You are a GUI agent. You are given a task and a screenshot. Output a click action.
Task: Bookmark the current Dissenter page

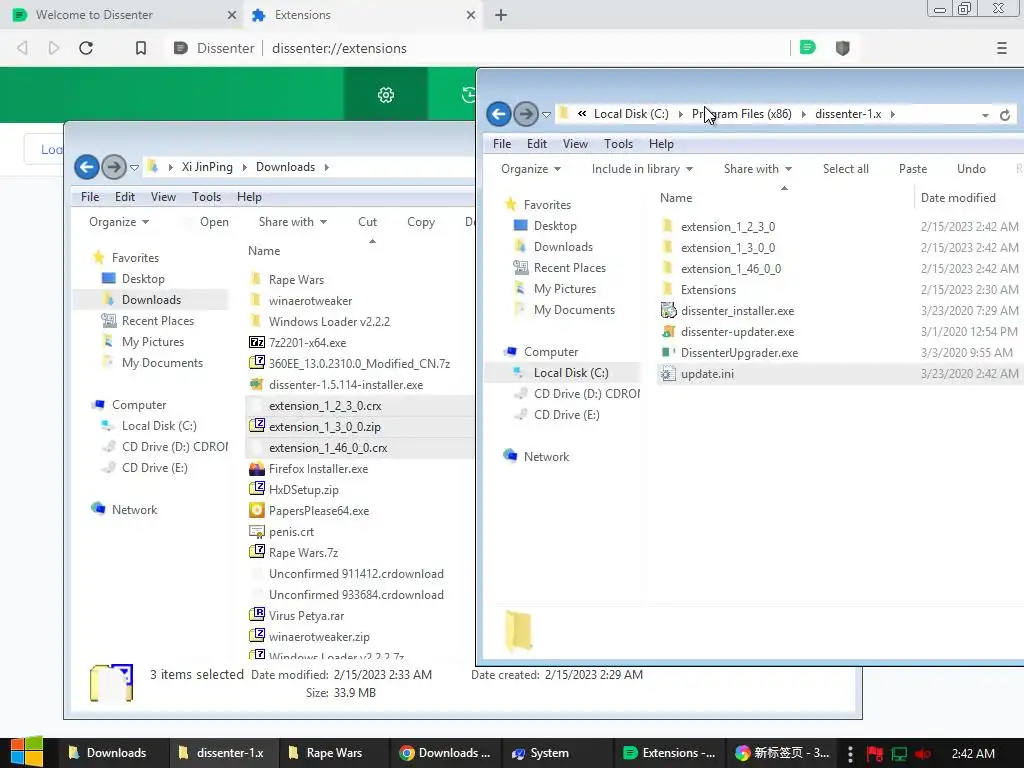(140, 48)
